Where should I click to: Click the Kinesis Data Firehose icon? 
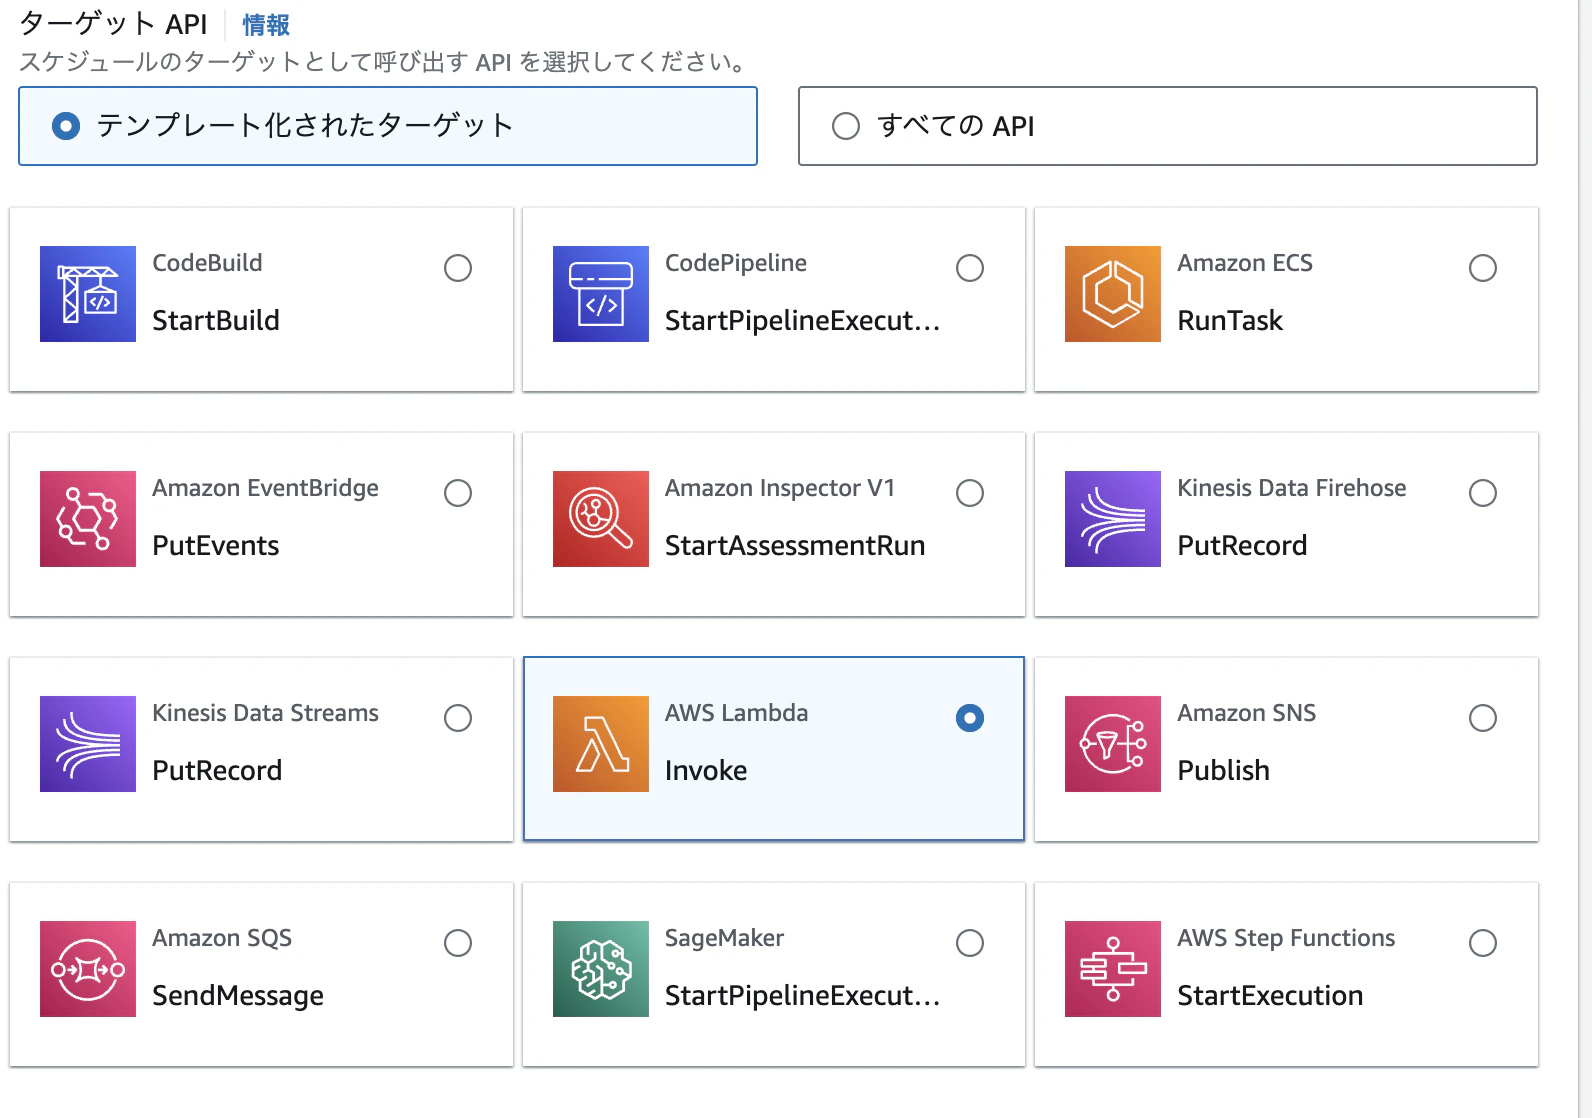click(x=1113, y=519)
